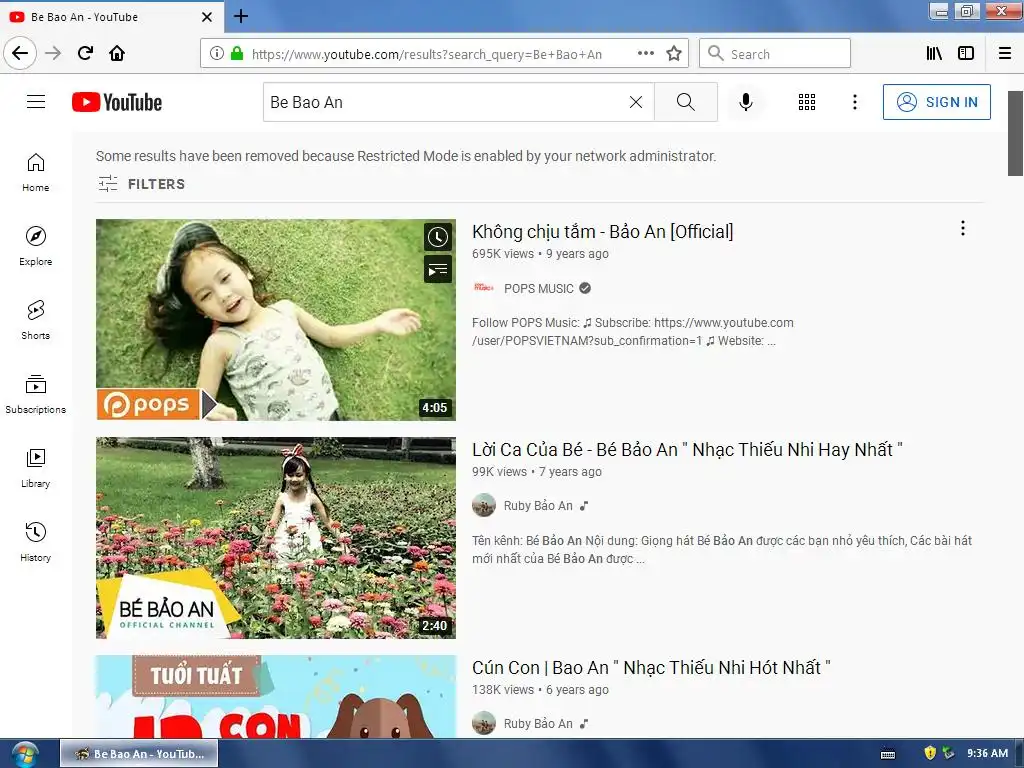The height and width of the screenshot is (768, 1024).
Task: Open Explore in the sidebar
Action: coord(35,246)
